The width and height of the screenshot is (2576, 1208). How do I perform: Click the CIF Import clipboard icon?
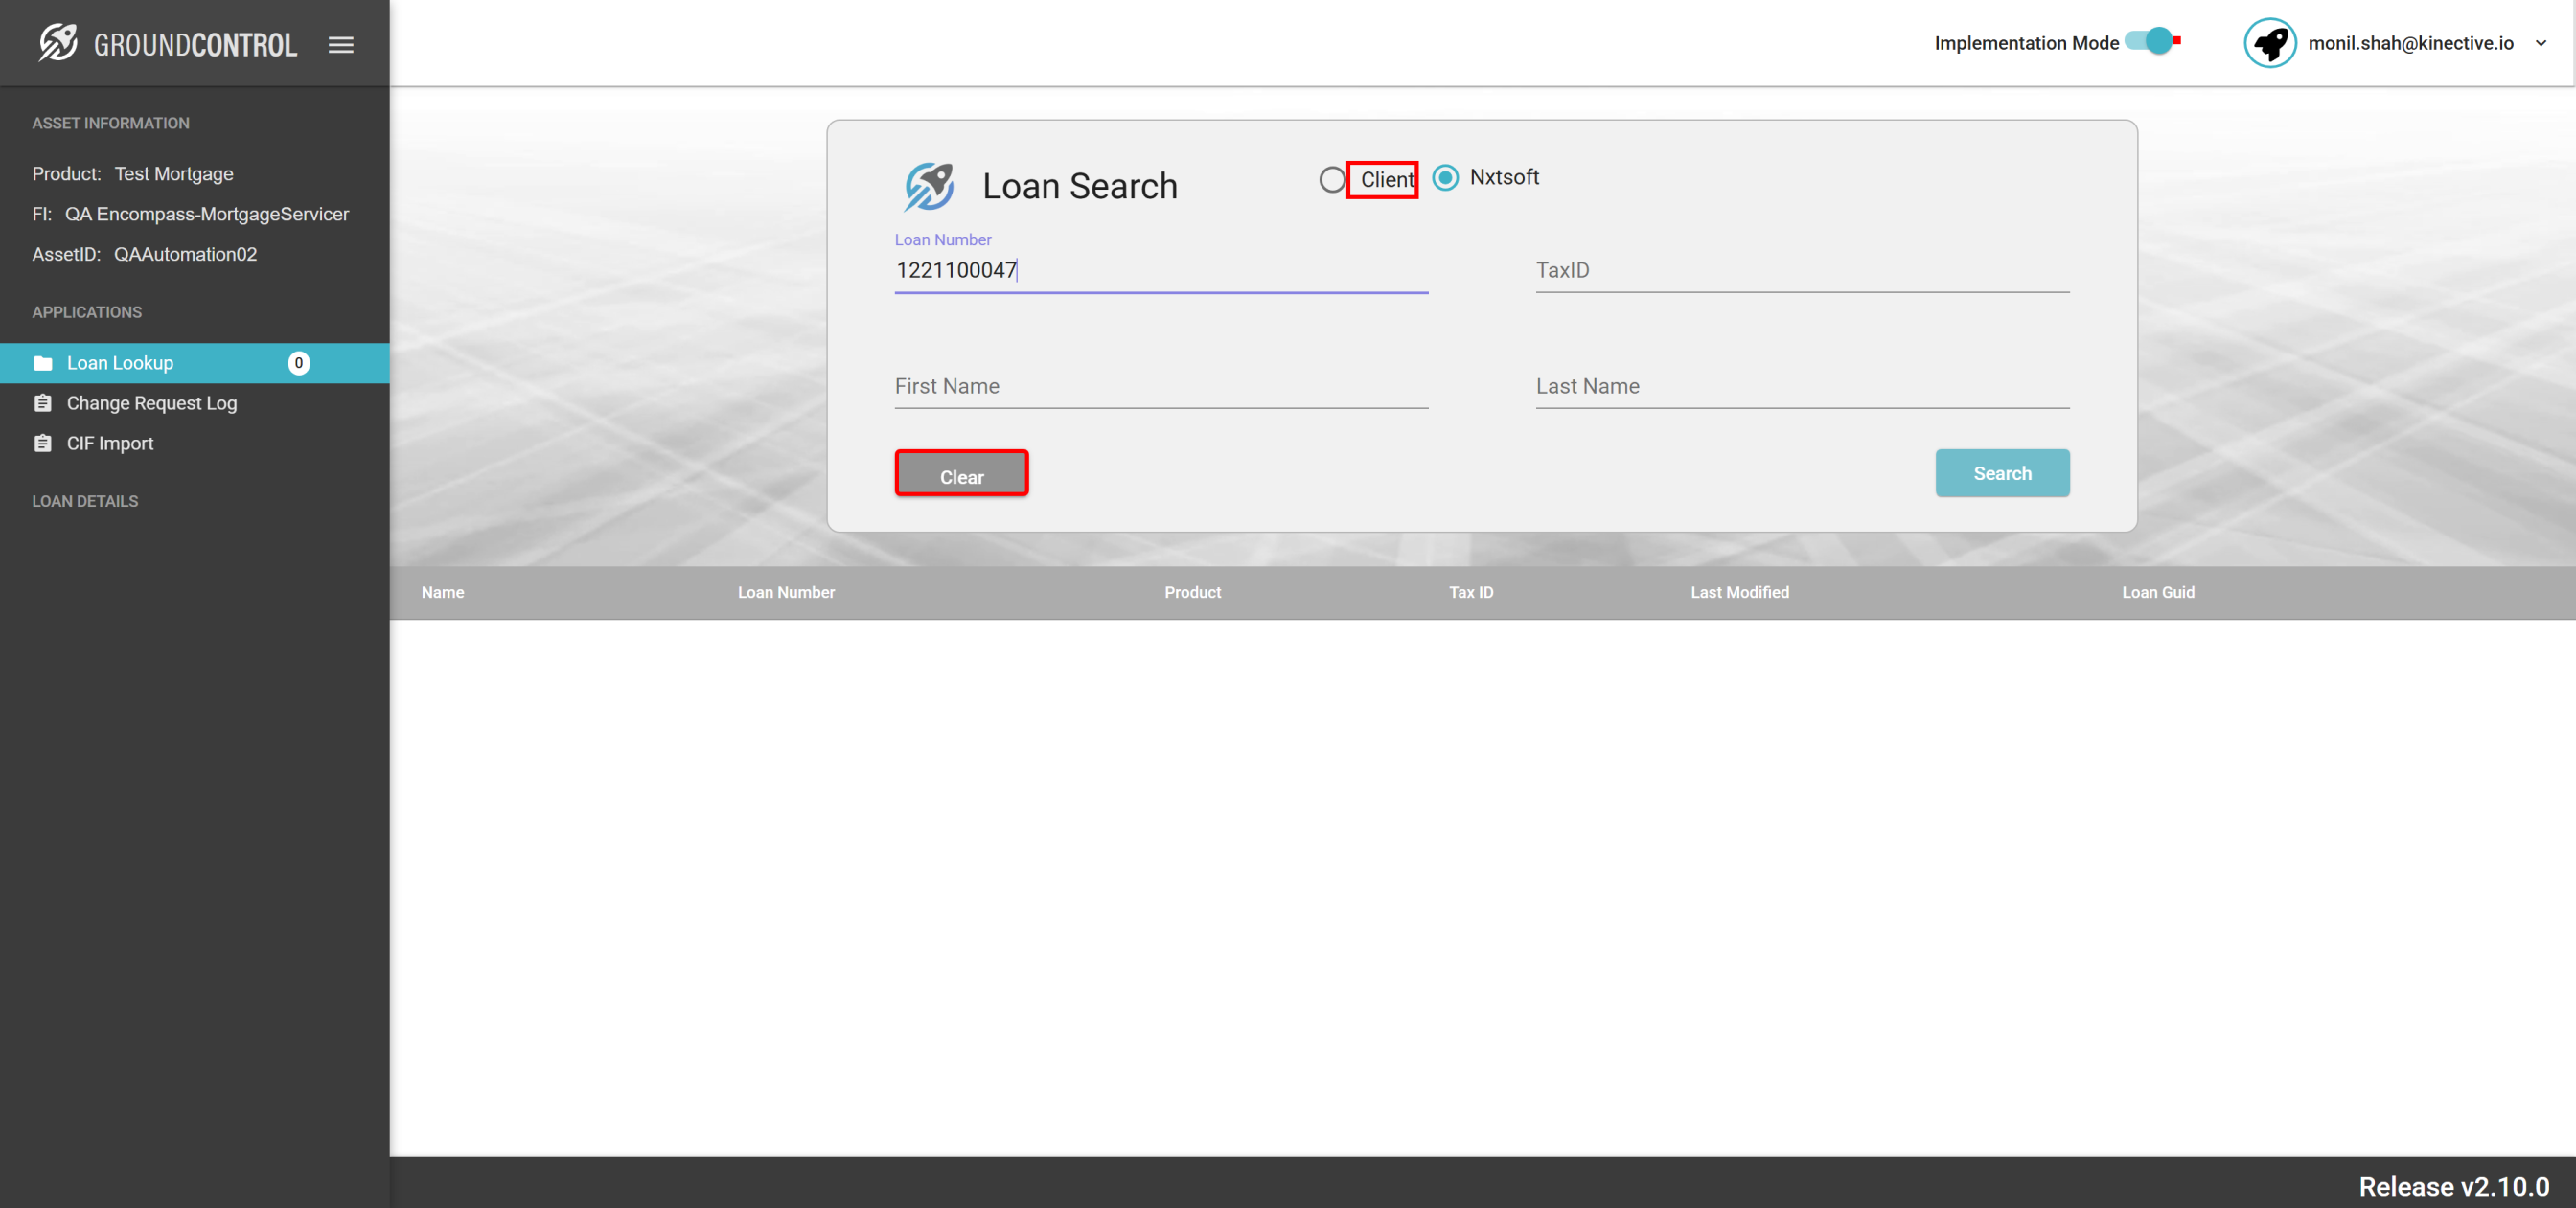(x=43, y=443)
